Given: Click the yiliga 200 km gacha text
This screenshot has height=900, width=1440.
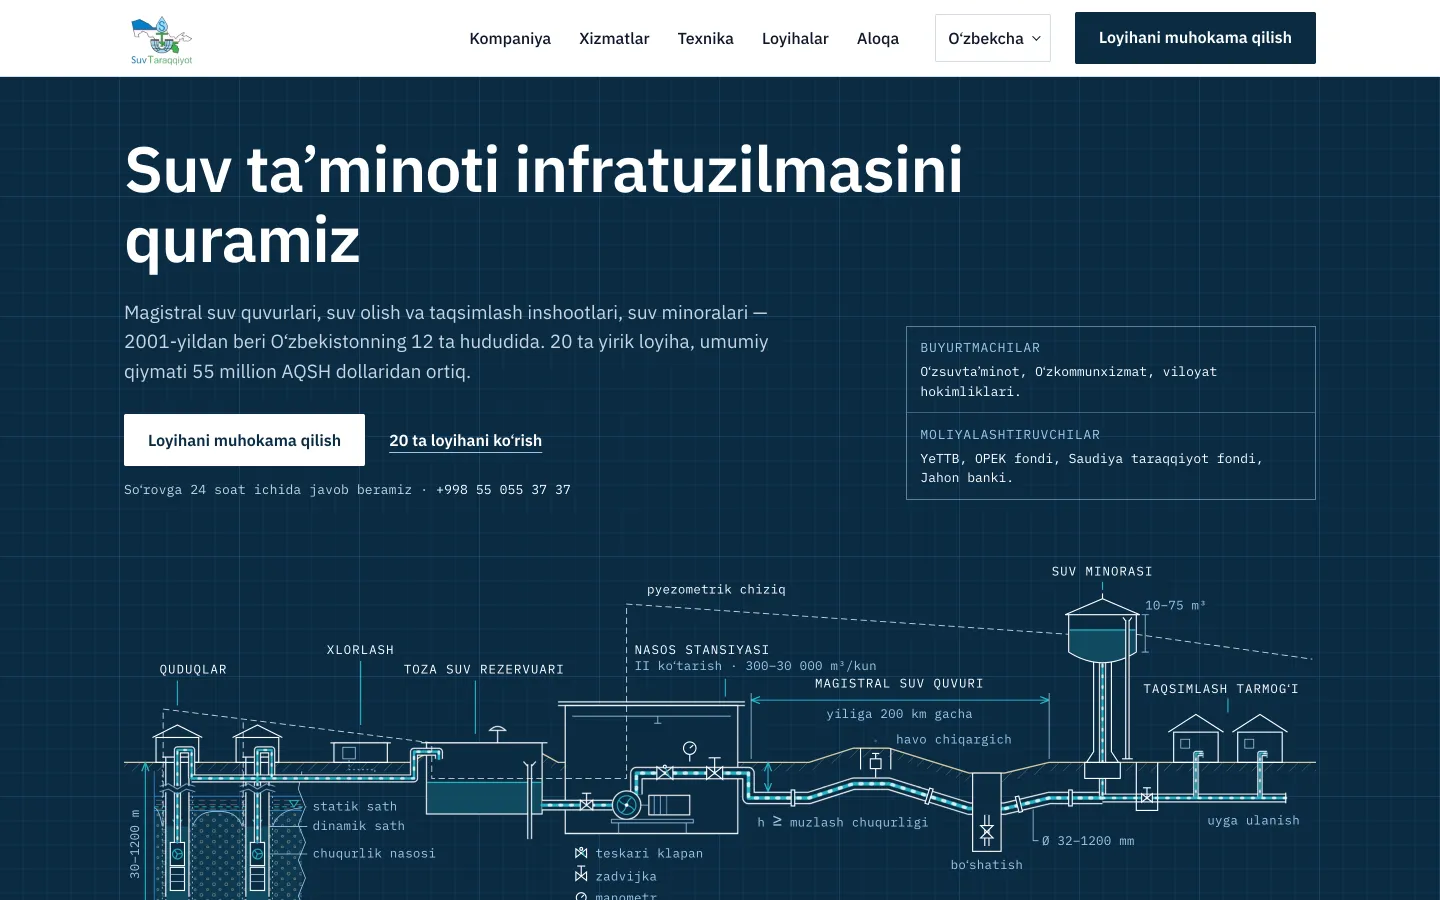Looking at the screenshot, I should pos(899,714).
